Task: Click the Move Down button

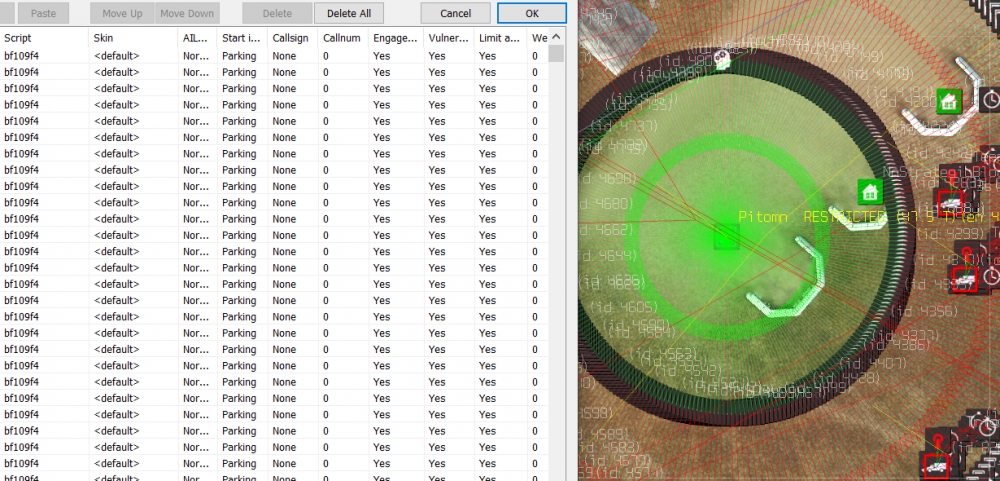Action: (x=187, y=14)
